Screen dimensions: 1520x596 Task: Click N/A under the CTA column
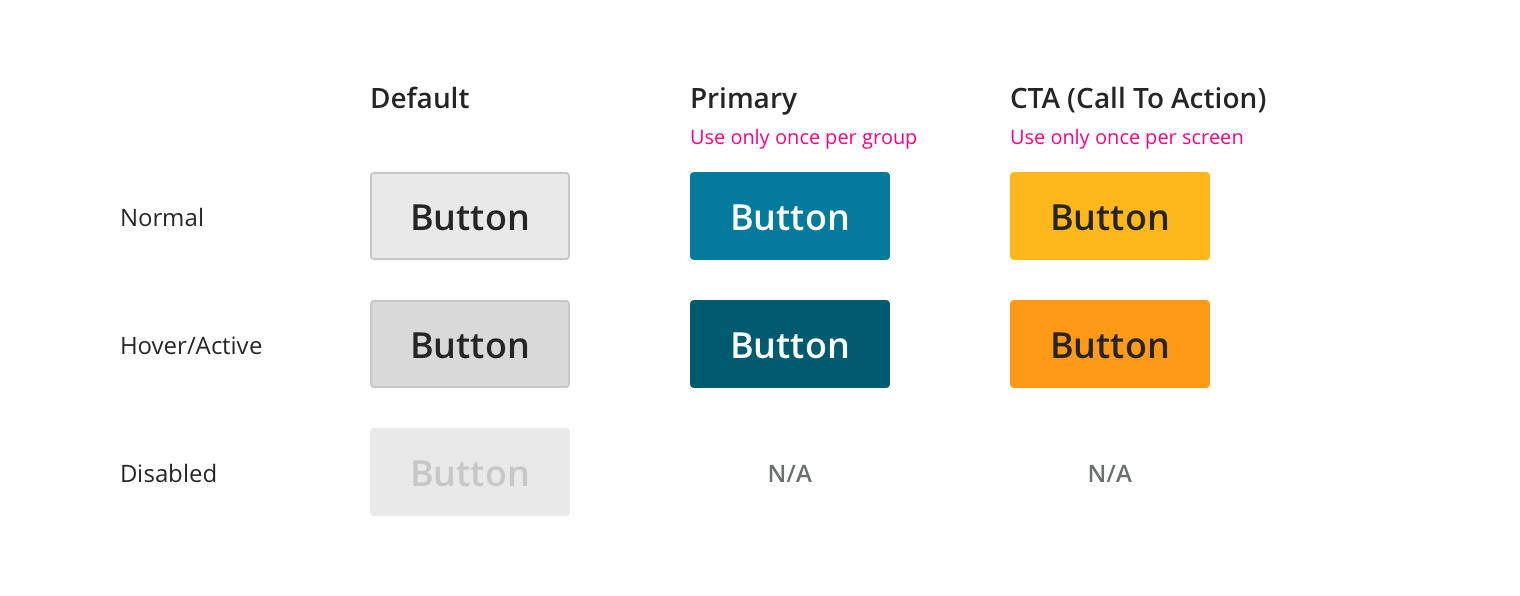tap(1110, 473)
